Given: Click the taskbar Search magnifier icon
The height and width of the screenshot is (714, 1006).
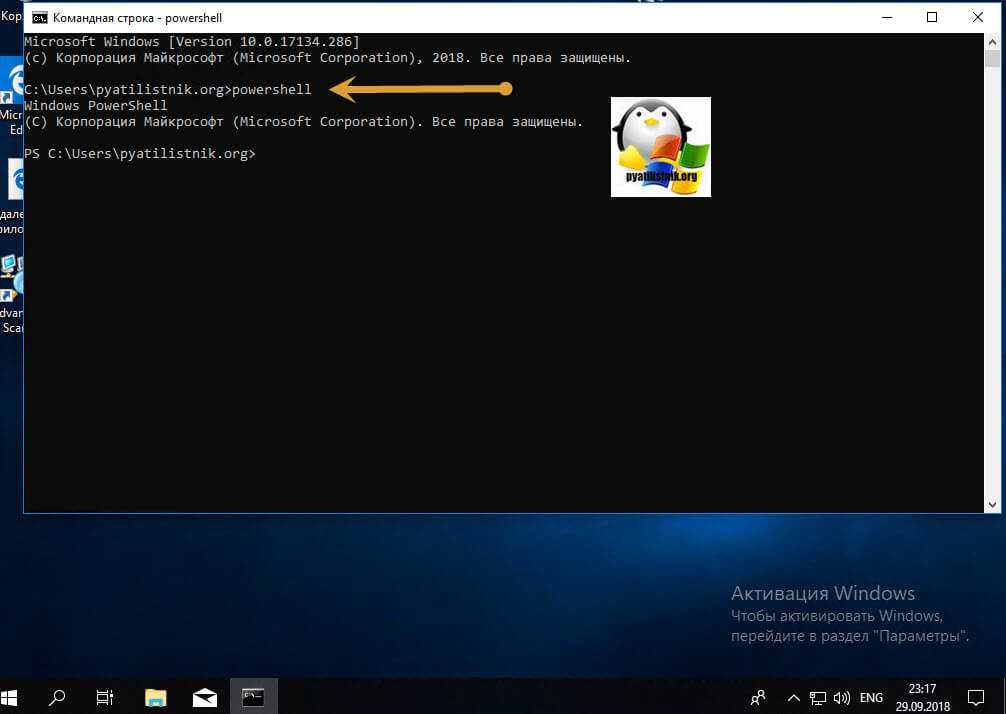Looking at the screenshot, I should [58, 697].
